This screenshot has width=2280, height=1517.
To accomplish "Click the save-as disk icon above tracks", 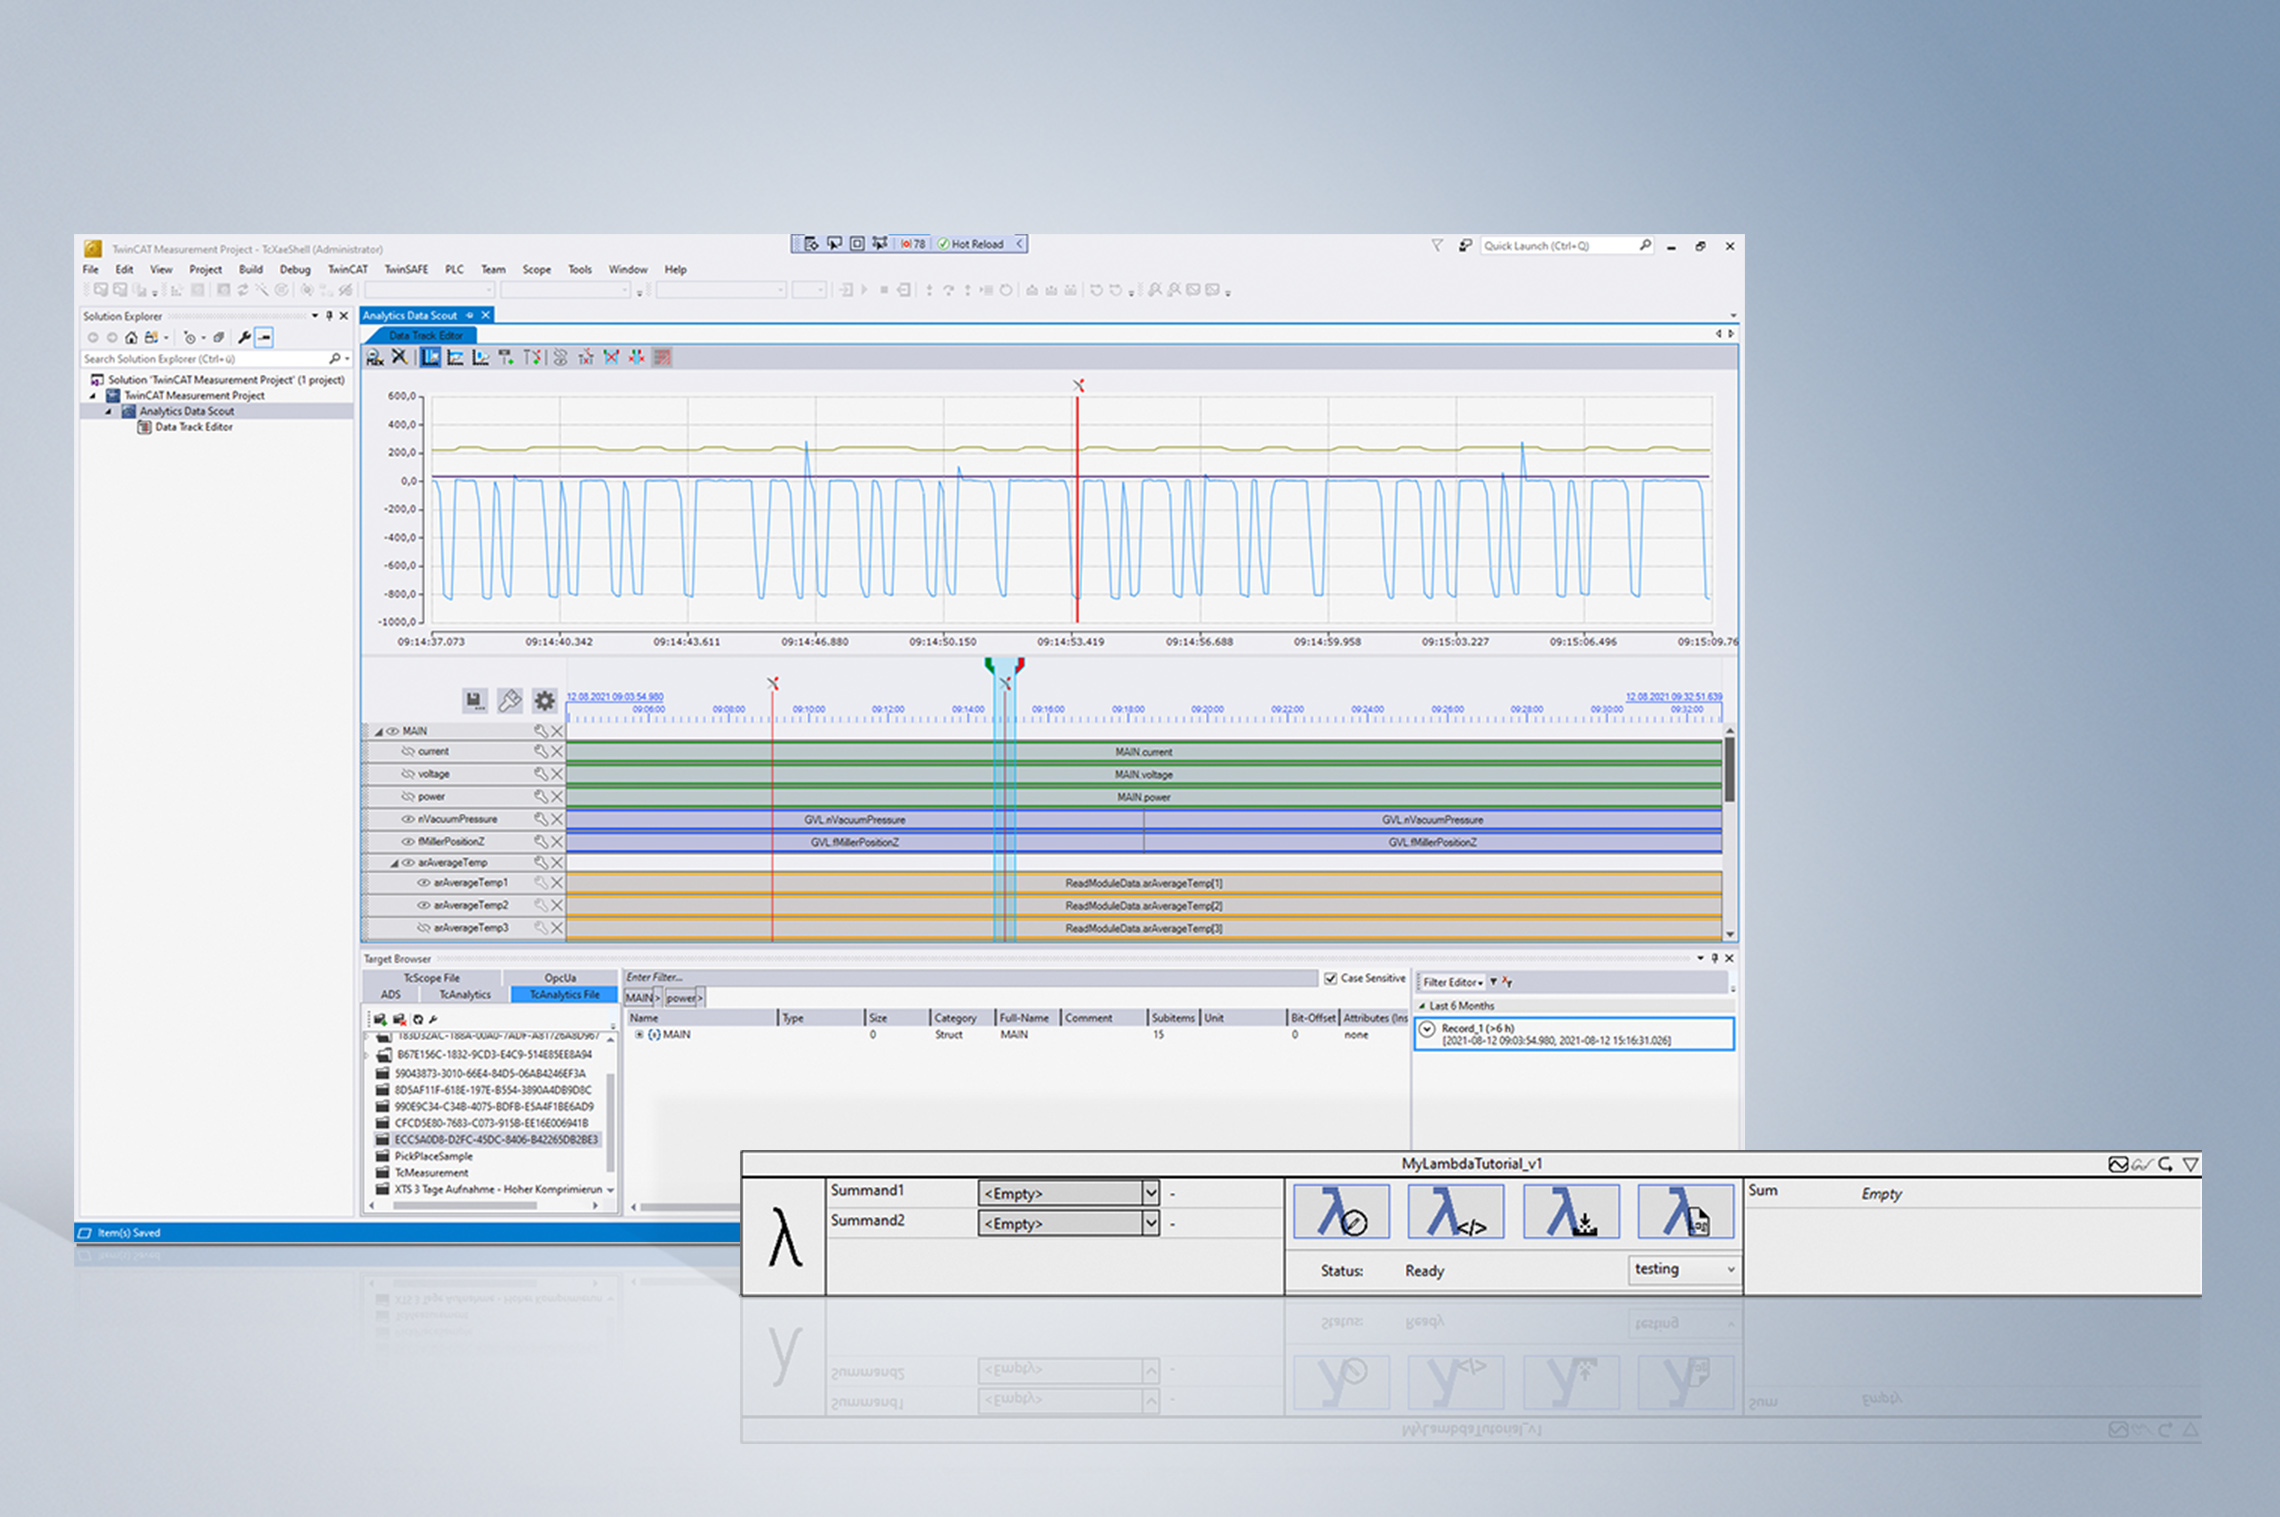I will click(x=474, y=700).
